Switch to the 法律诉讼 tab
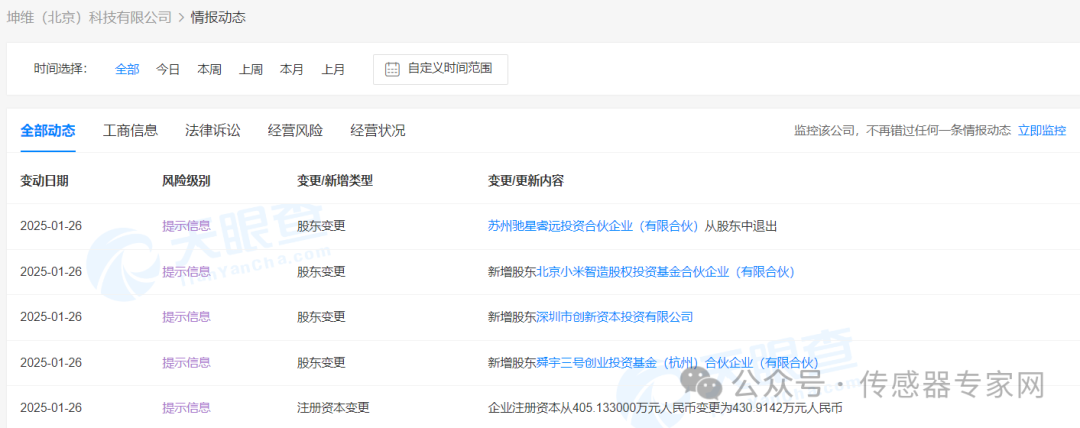Screen dimensions: 1080x428 pyautogui.click(x=213, y=130)
